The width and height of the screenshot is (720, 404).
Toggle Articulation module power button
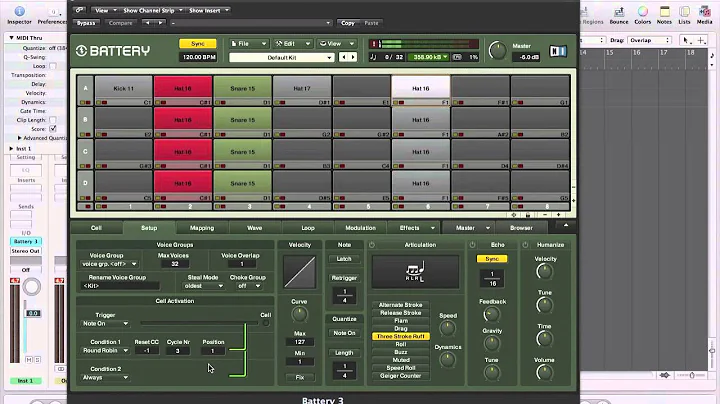(371, 245)
